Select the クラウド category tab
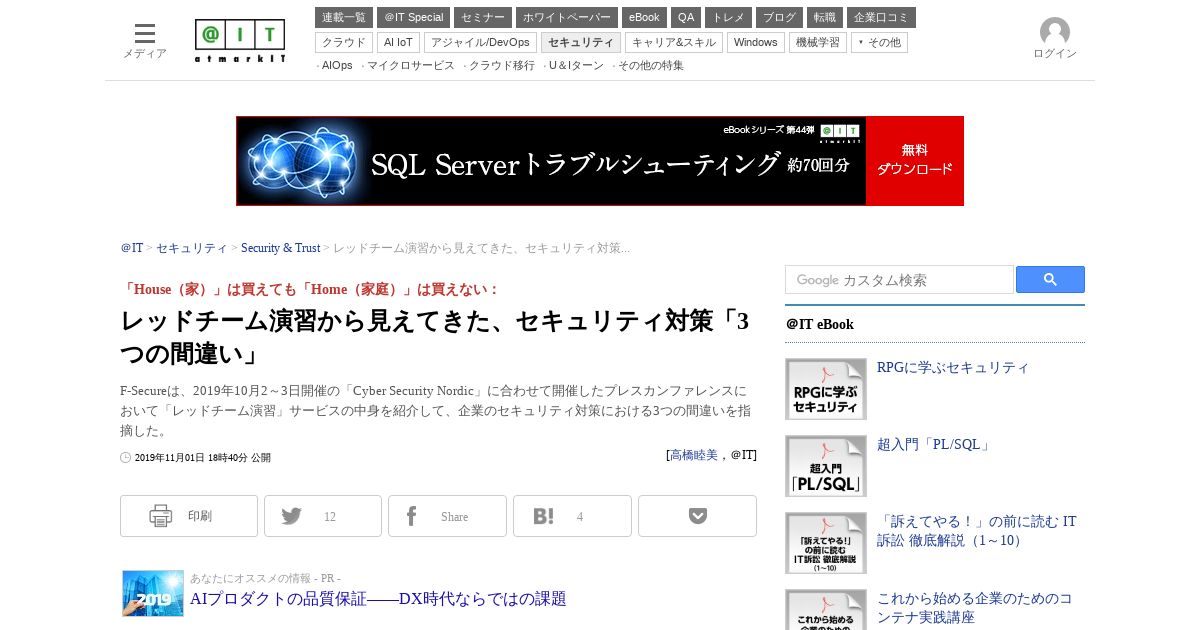1200x630 pixels. (x=344, y=42)
